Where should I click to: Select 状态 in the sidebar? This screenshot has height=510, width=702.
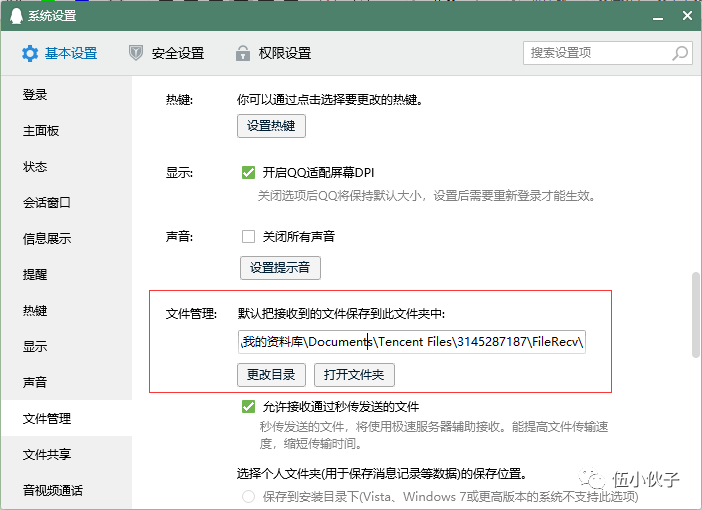66,167
